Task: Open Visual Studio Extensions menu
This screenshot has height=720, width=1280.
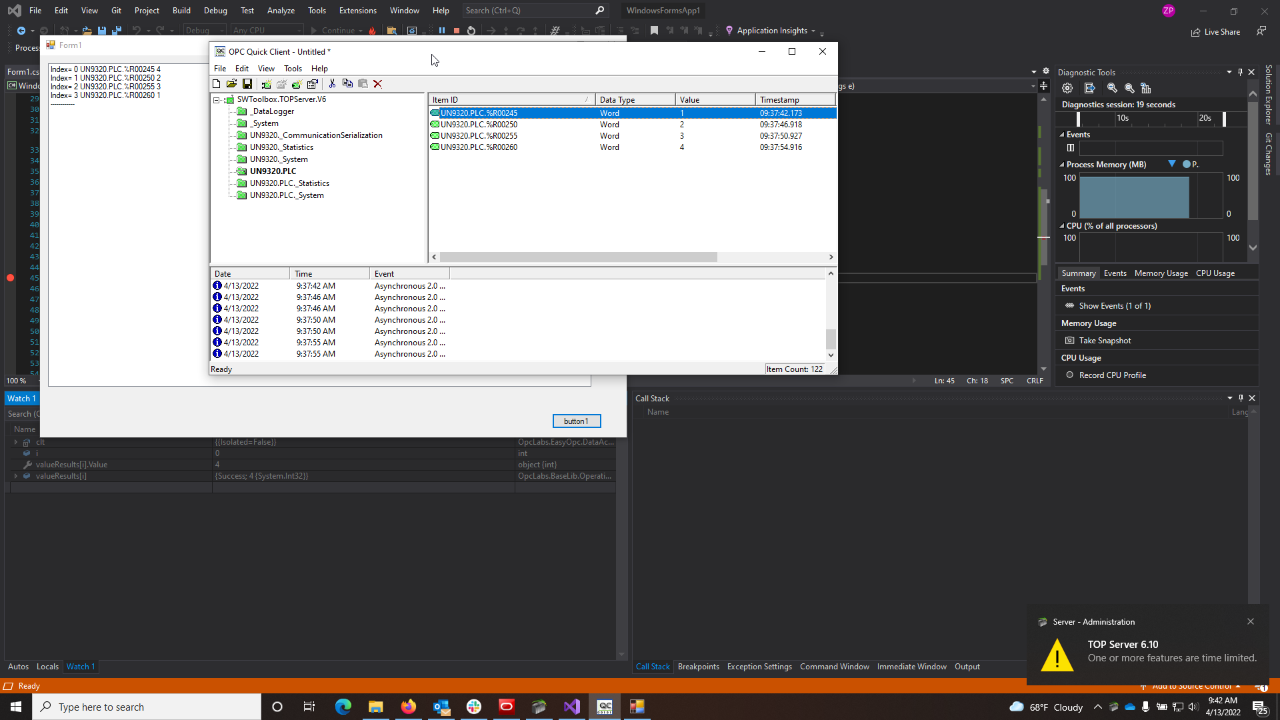Action: click(358, 10)
